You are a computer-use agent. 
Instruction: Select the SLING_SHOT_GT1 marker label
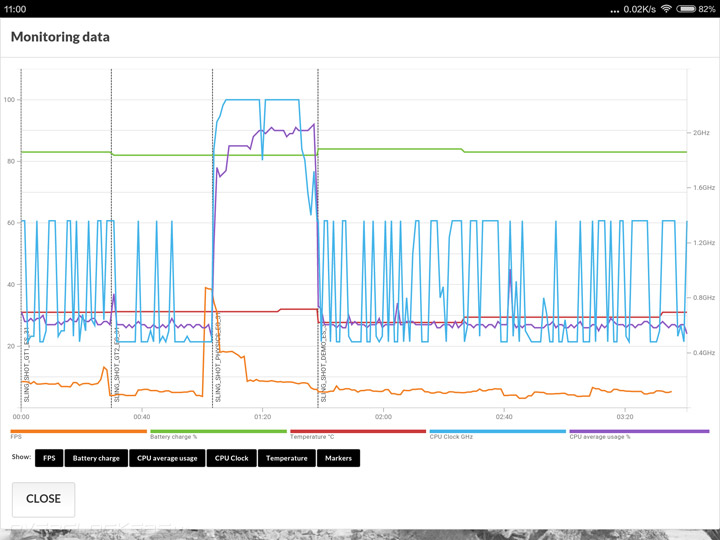coord(27,365)
